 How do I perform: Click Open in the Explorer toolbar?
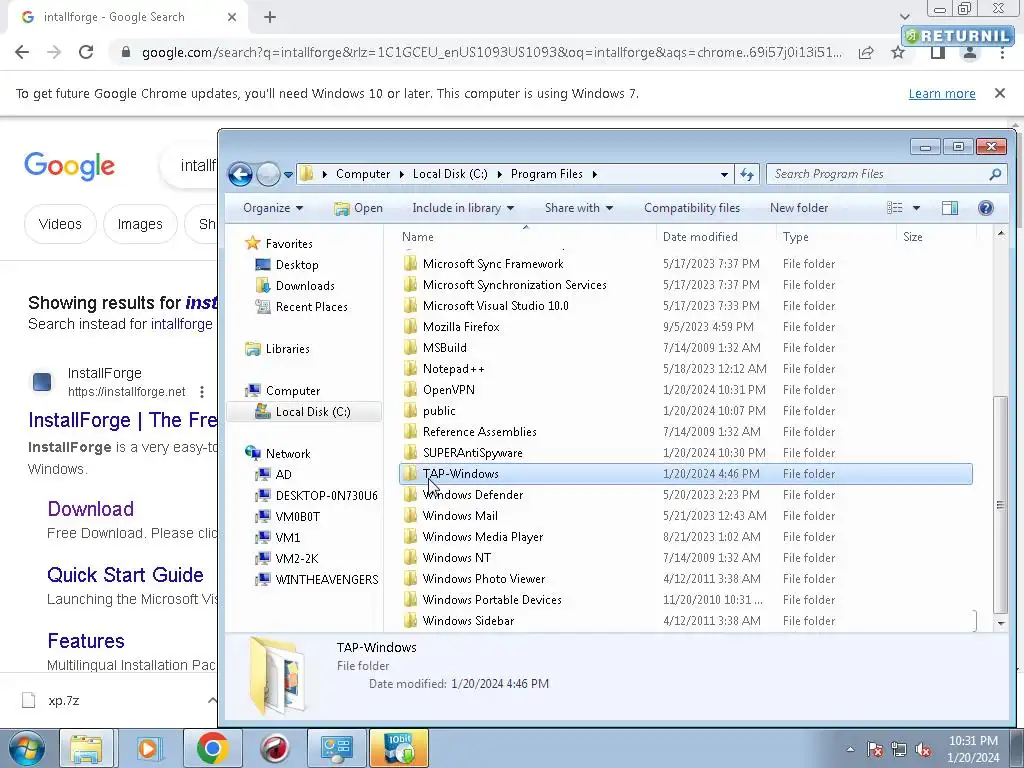(359, 208)
